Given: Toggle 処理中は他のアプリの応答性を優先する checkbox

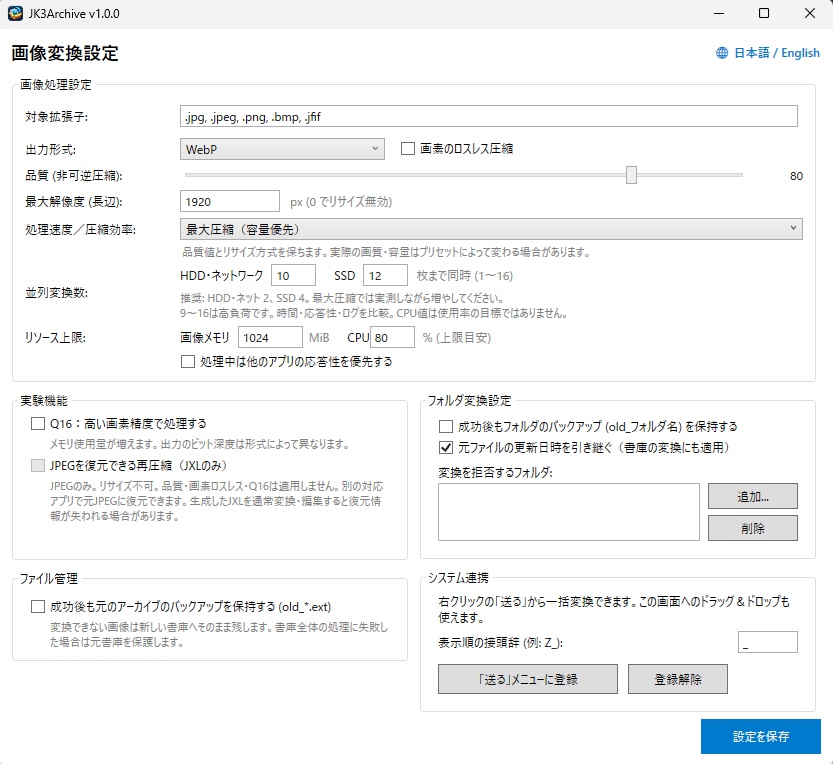Looking at the screenshot, I should pyautogui.click(x=188, y=362).
